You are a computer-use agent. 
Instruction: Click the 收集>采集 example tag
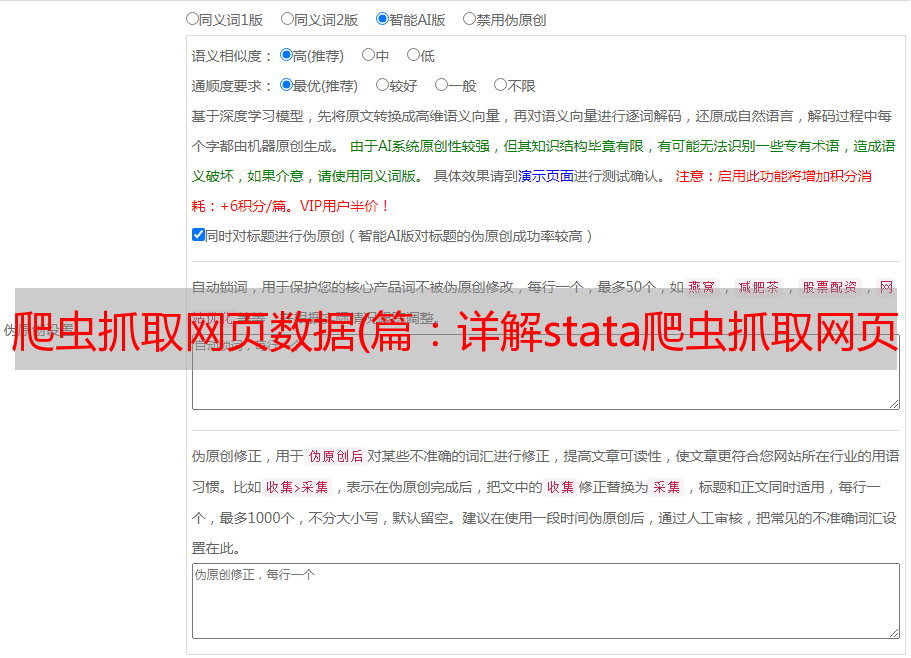[x=297, y=487]
